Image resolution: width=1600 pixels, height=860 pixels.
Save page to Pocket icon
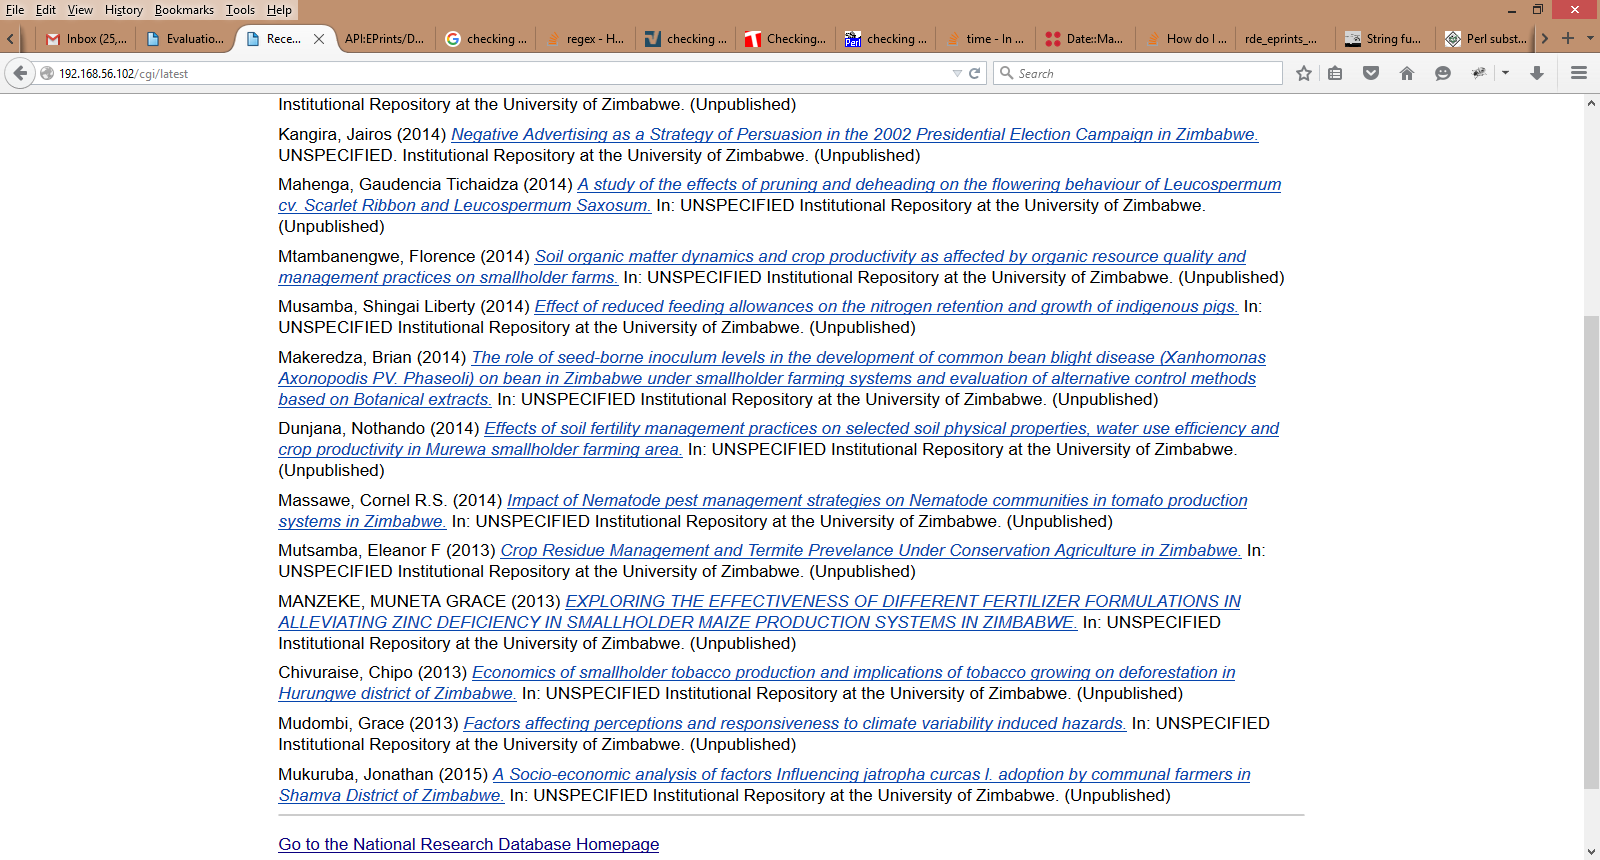[x=1371, y=73]
